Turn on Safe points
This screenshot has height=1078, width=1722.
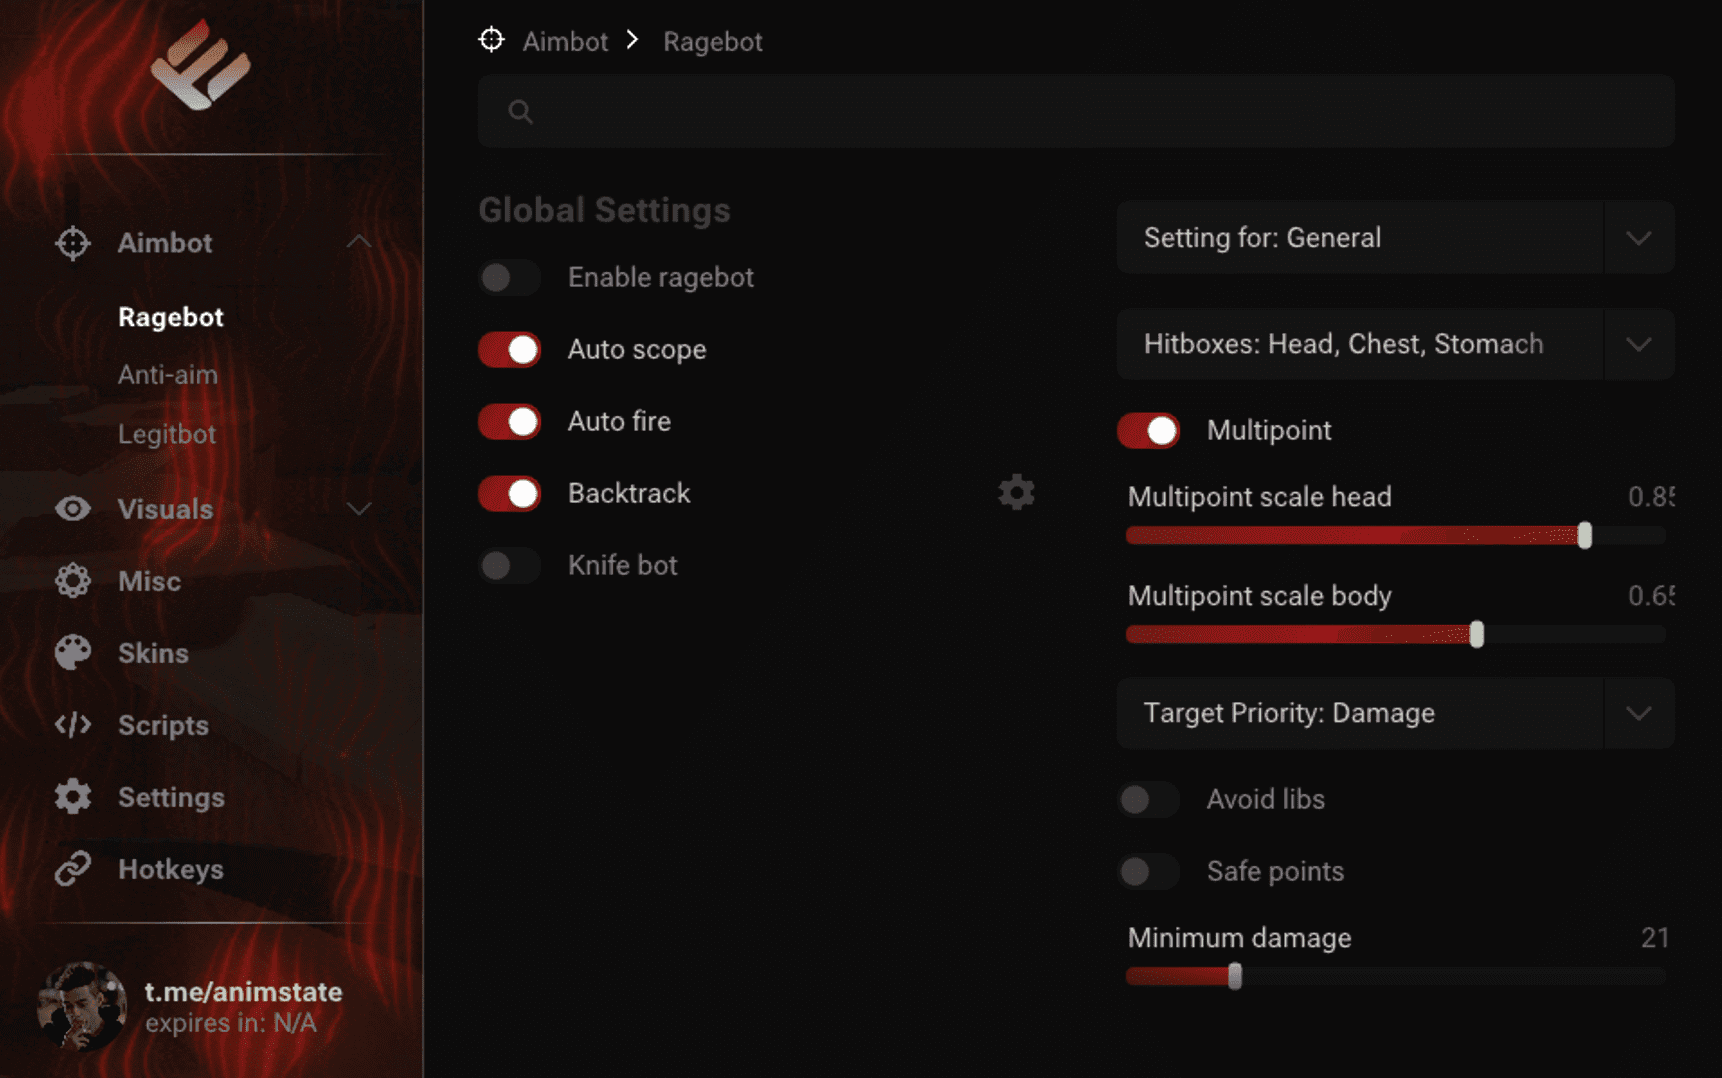(1147, 871)
